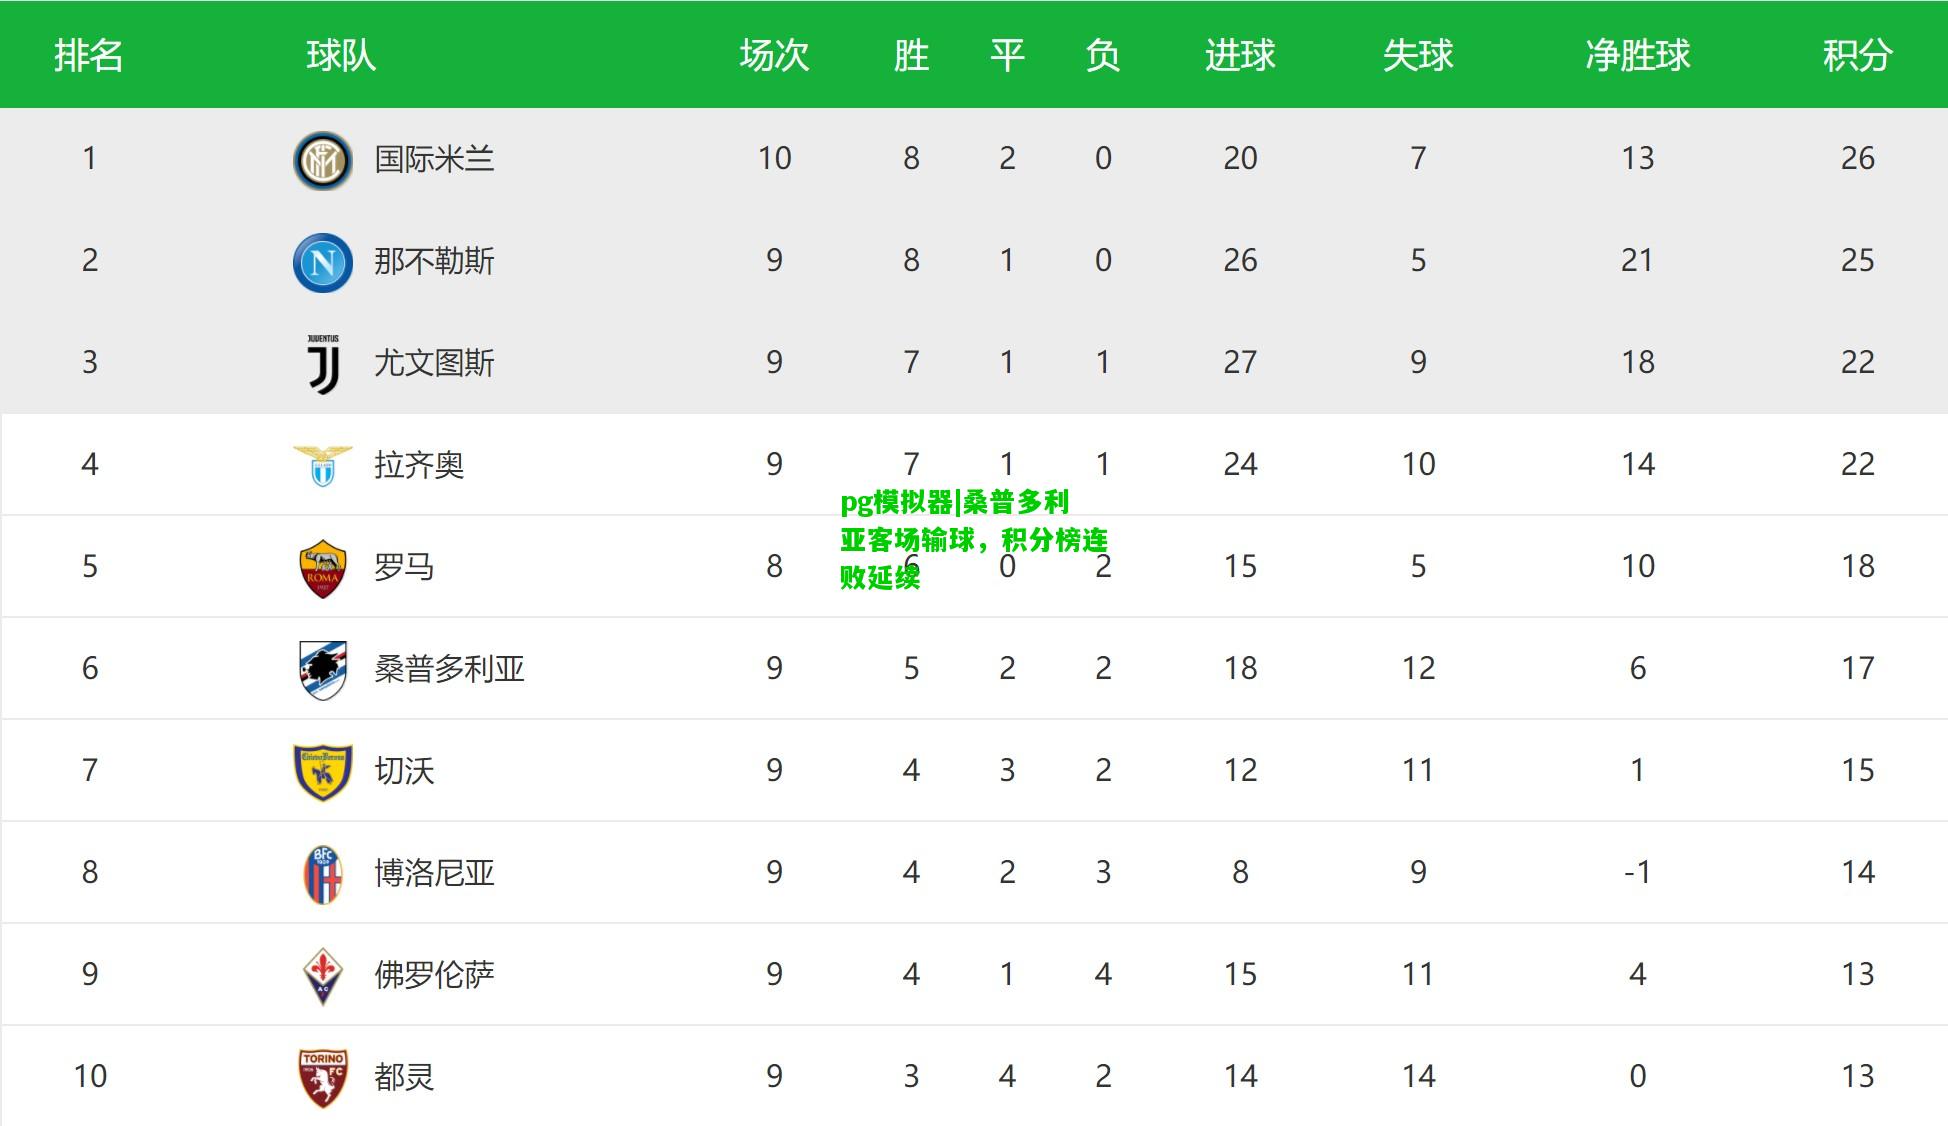Select the 进球 column header

click(1240, 55)
